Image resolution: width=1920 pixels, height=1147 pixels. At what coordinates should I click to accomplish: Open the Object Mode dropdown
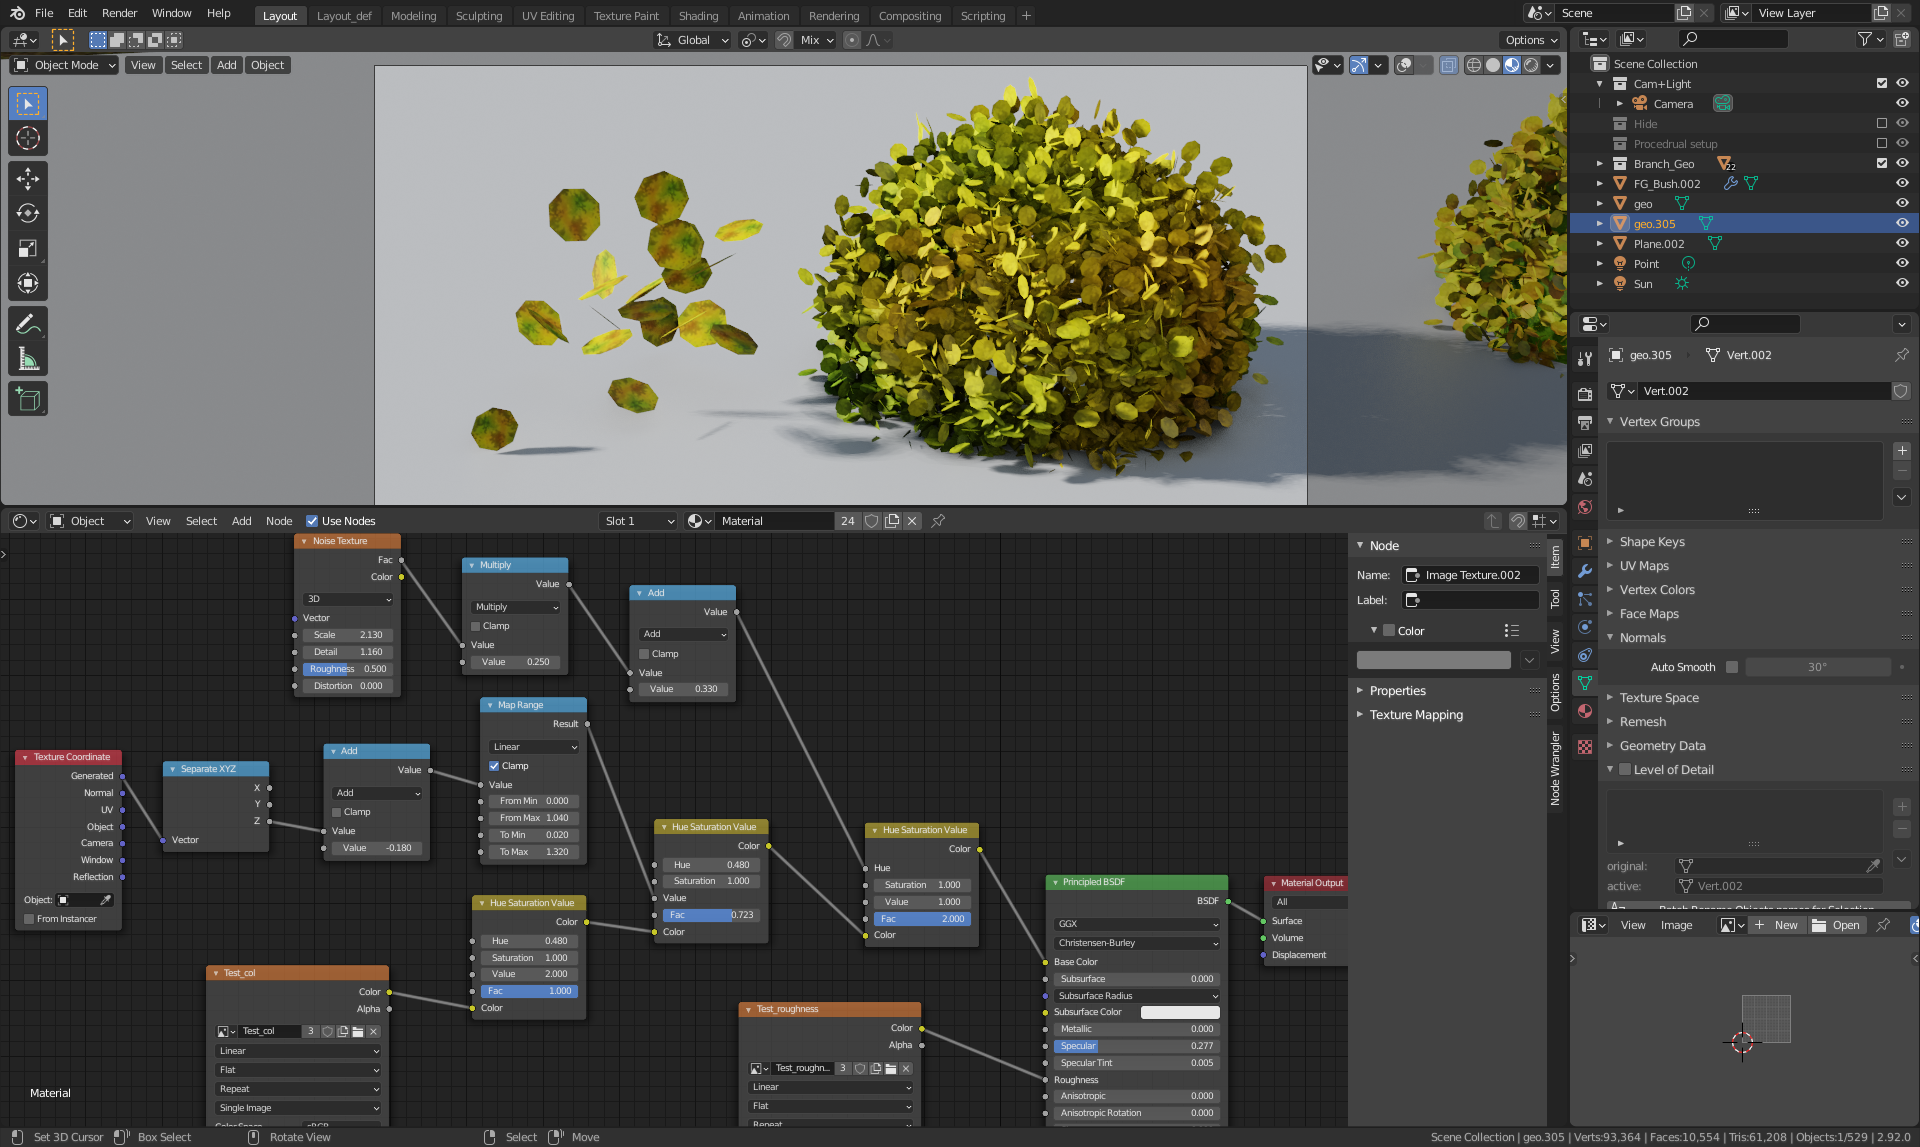click(x=65, y=65)
